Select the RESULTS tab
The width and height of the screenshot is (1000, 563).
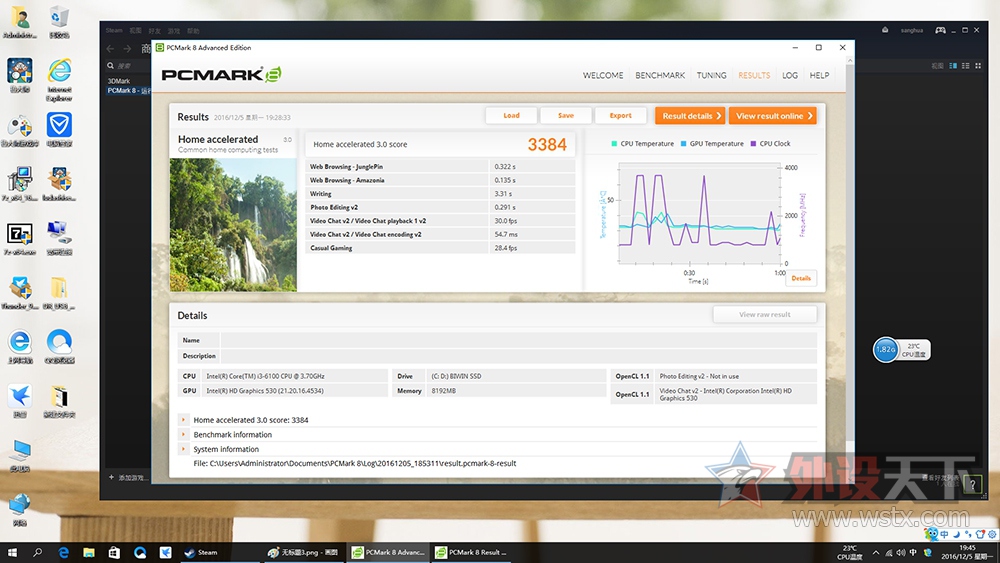(754, 75)
